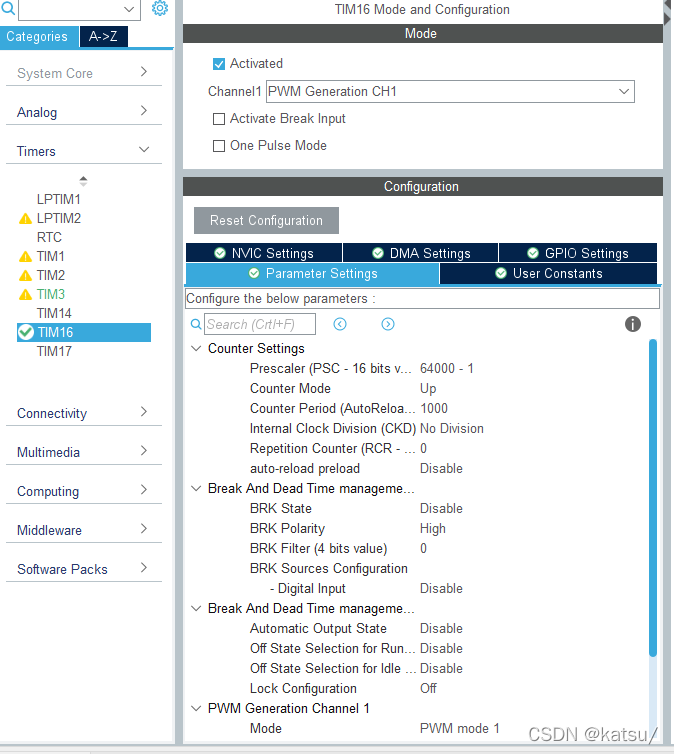Enable Activate Break Input checkbox
This screenshot has height=754, width=674.
click(x=219, y=119)
